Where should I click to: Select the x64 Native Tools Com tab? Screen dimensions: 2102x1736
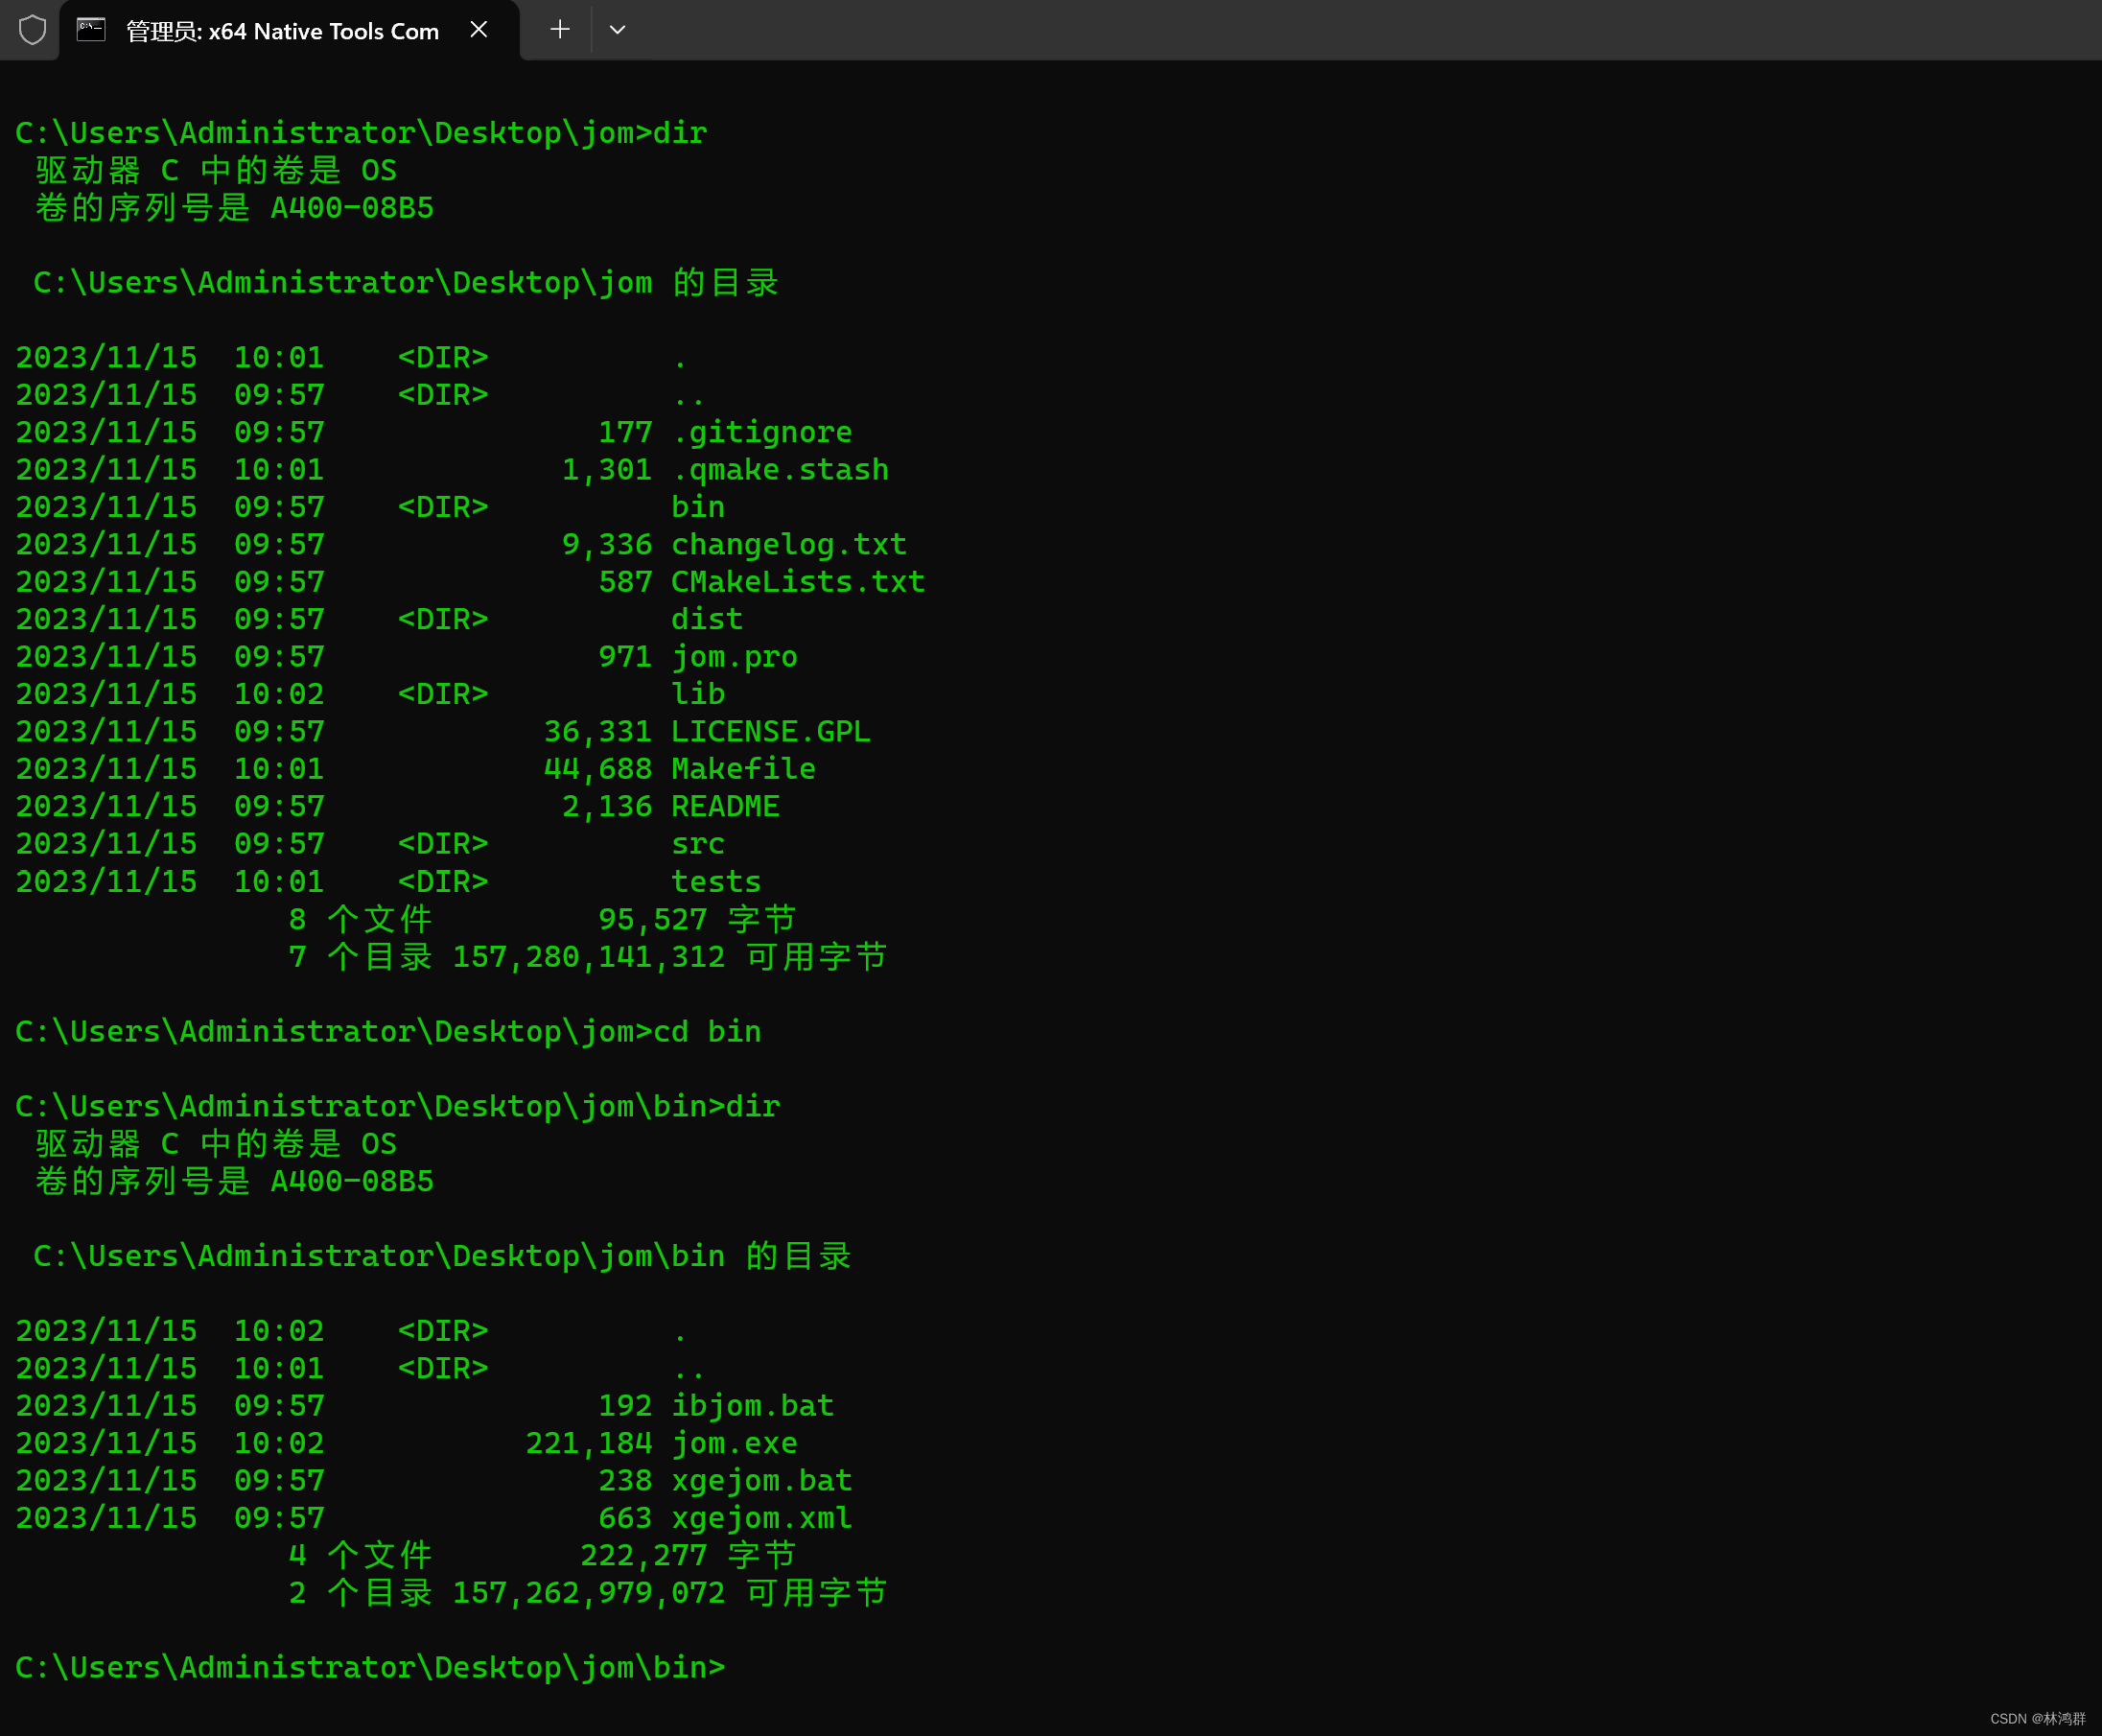[282, 32]
